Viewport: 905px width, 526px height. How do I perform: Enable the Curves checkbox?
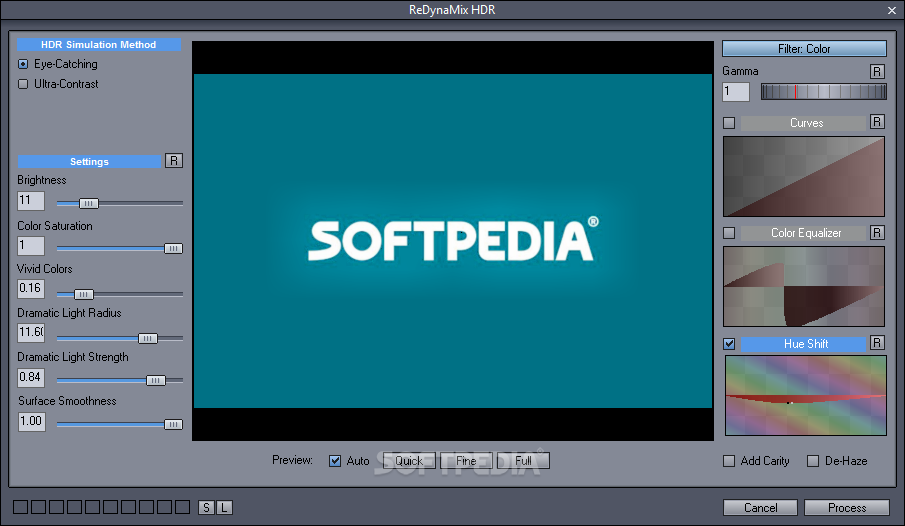click(729, 123)
